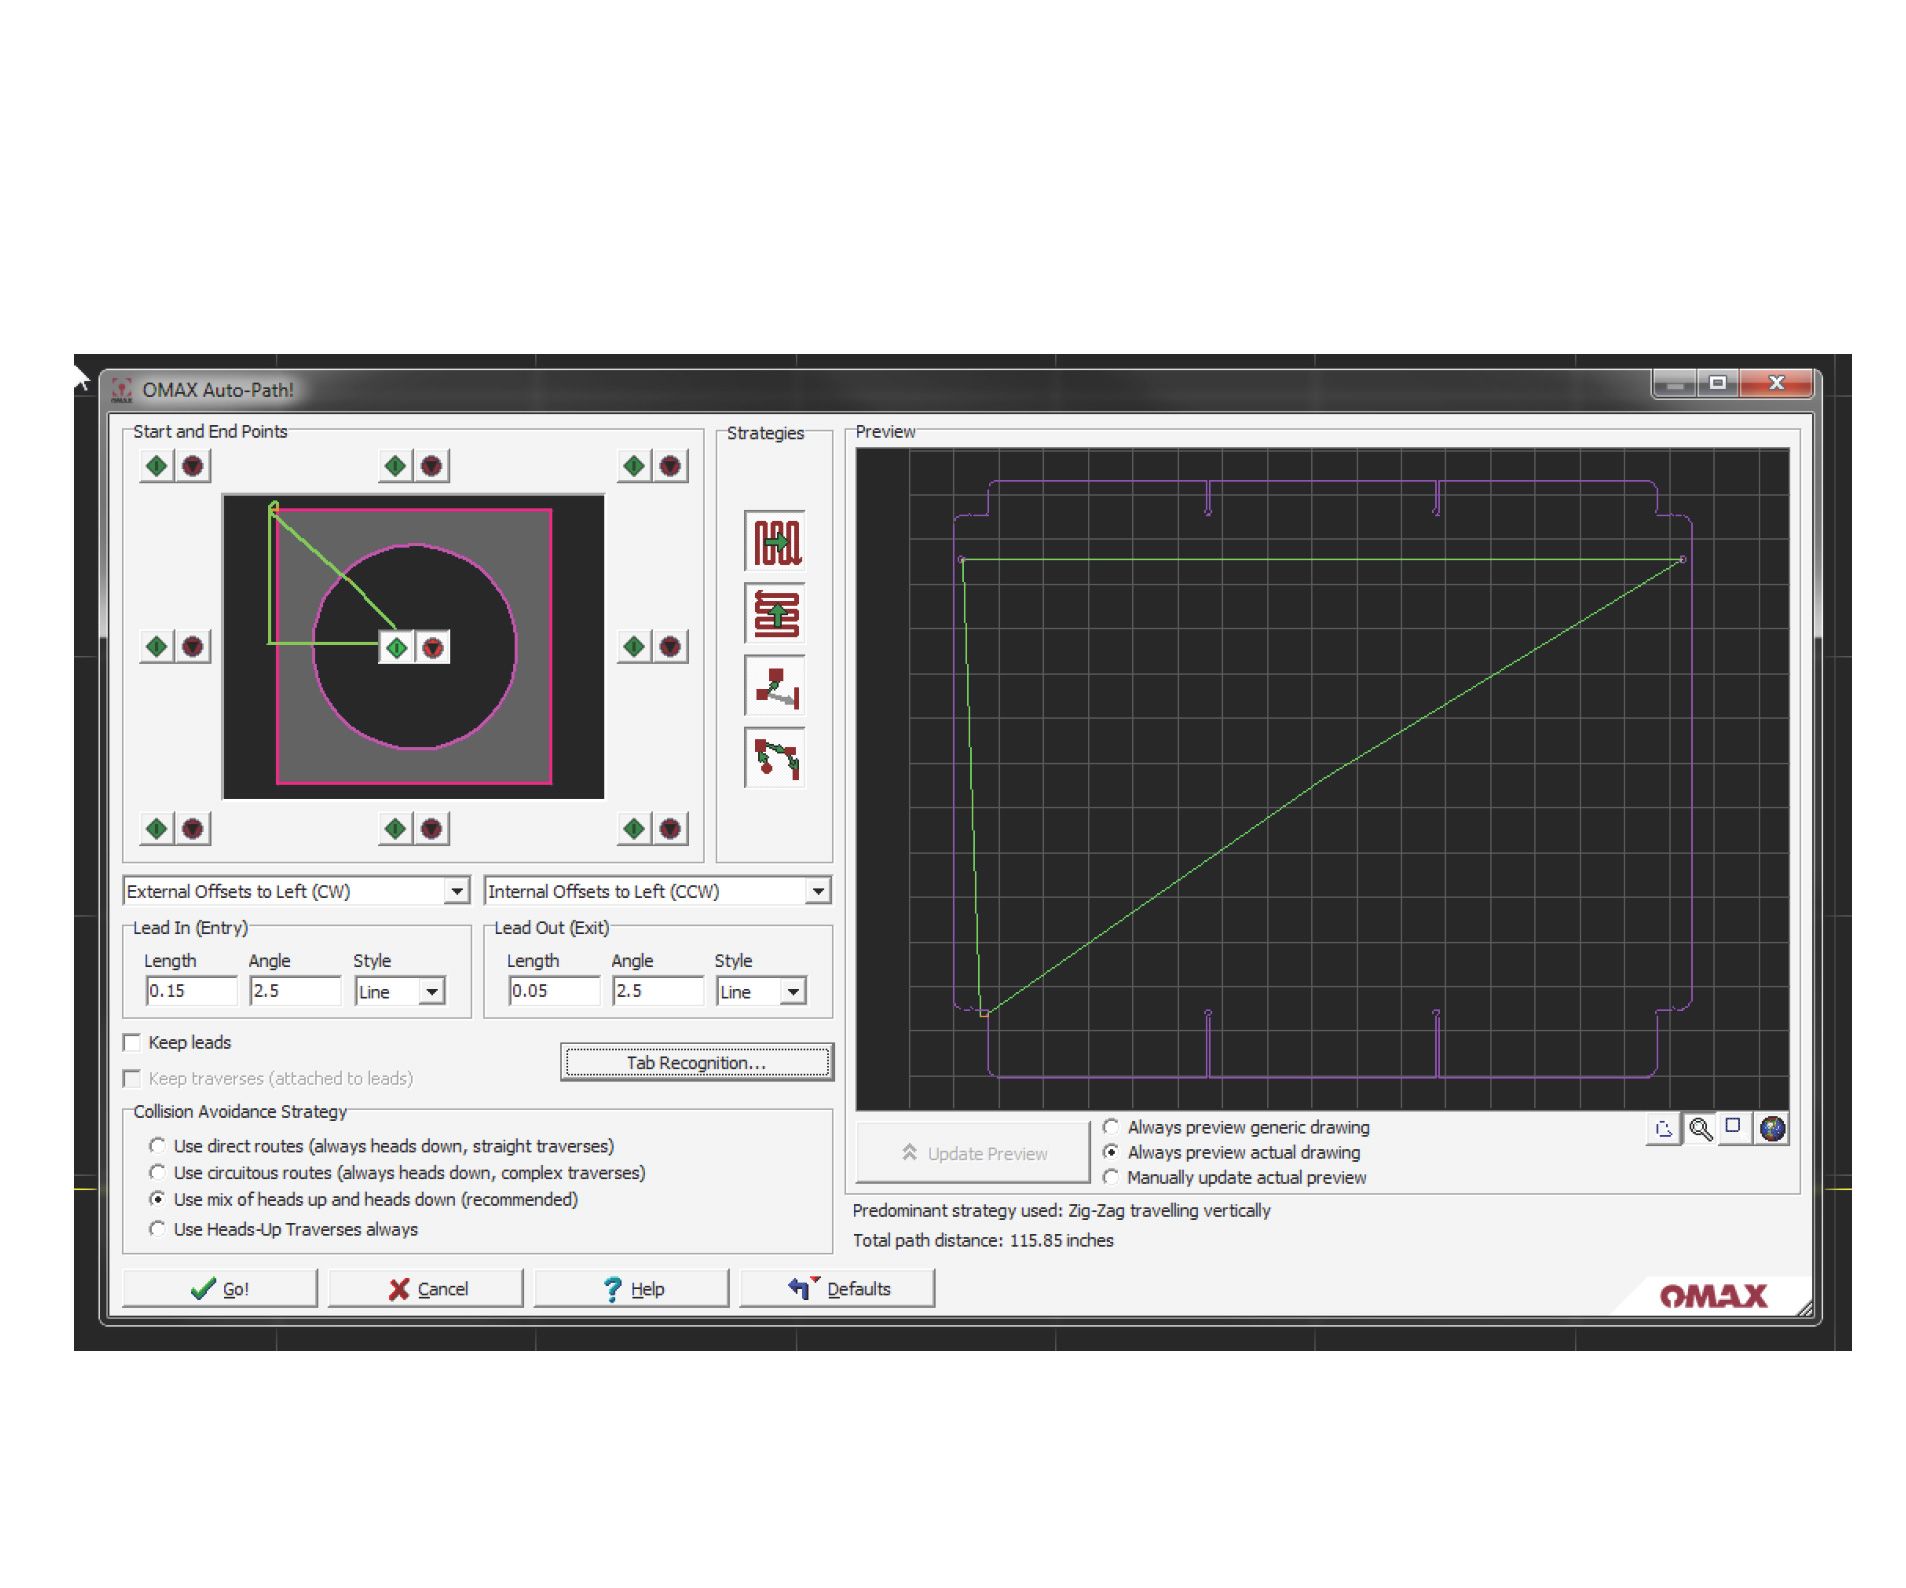The height and width of the screenshot is (1588, 1906).
Task: Set the green start point at top-left corner
Action: click(x=155, y=466)
